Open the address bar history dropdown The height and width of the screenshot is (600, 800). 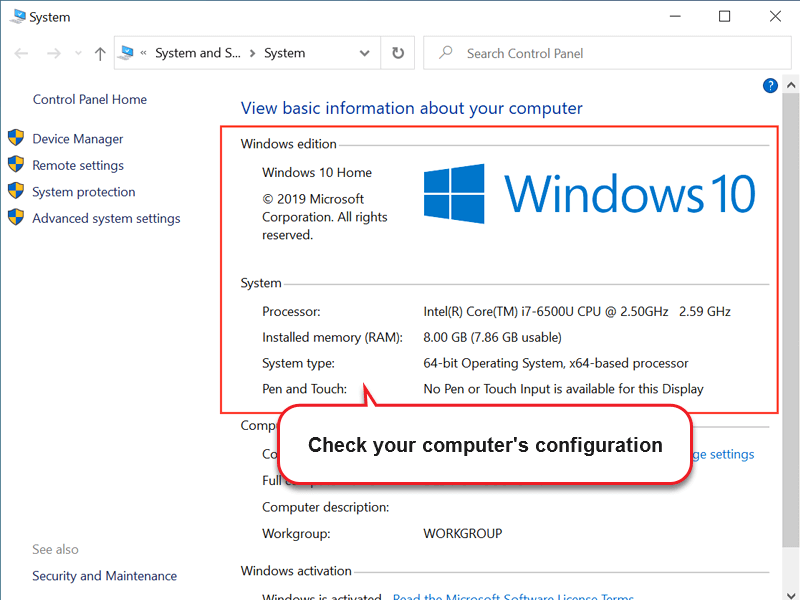(364, 53)
